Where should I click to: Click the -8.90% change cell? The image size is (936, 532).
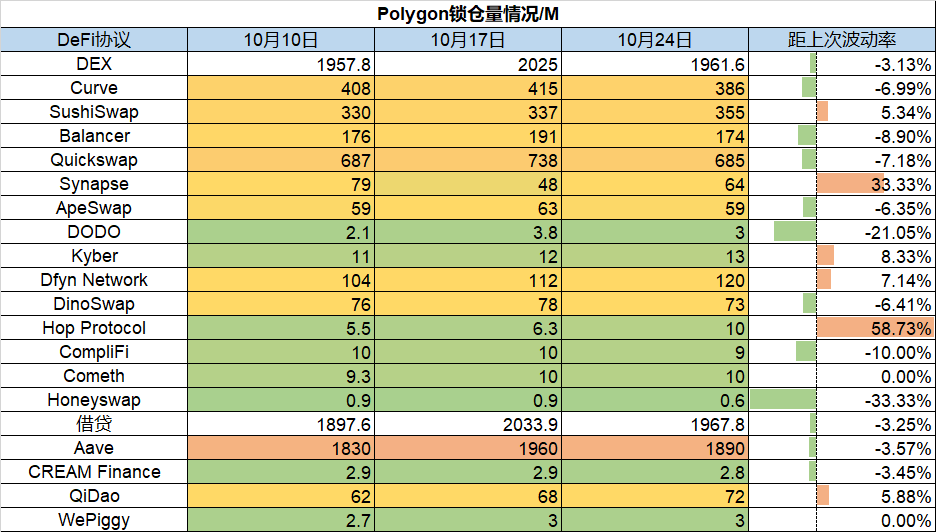point(842,136)
